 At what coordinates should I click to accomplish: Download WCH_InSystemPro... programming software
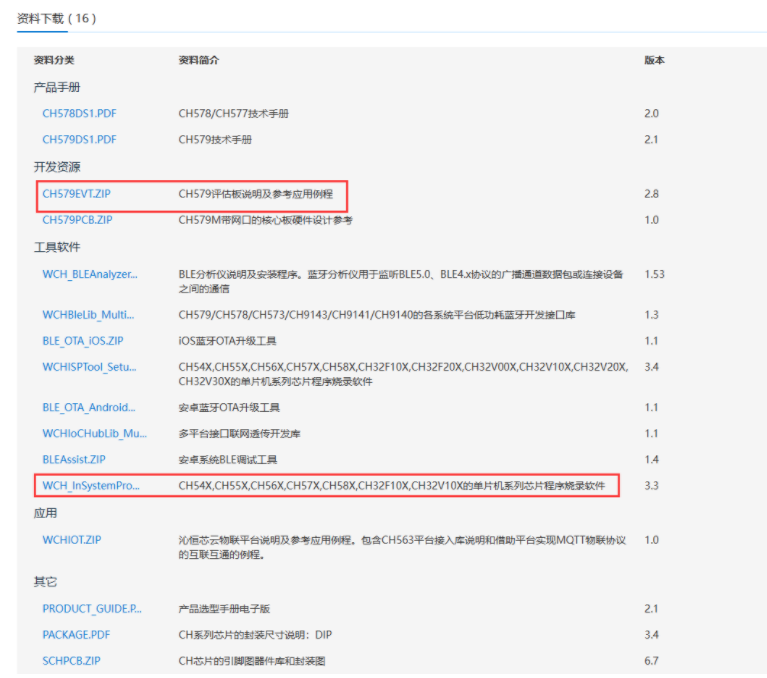[x=91, y=486]
